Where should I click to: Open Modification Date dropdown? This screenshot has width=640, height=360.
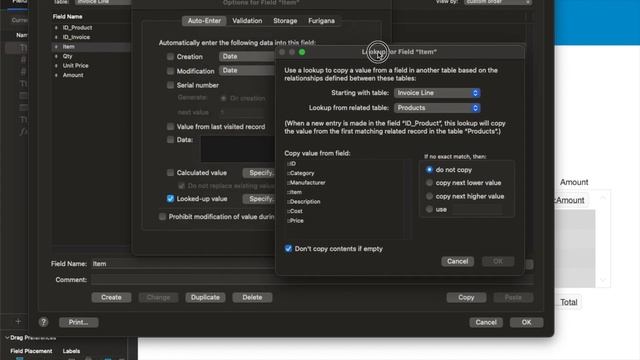click(247, 70)
